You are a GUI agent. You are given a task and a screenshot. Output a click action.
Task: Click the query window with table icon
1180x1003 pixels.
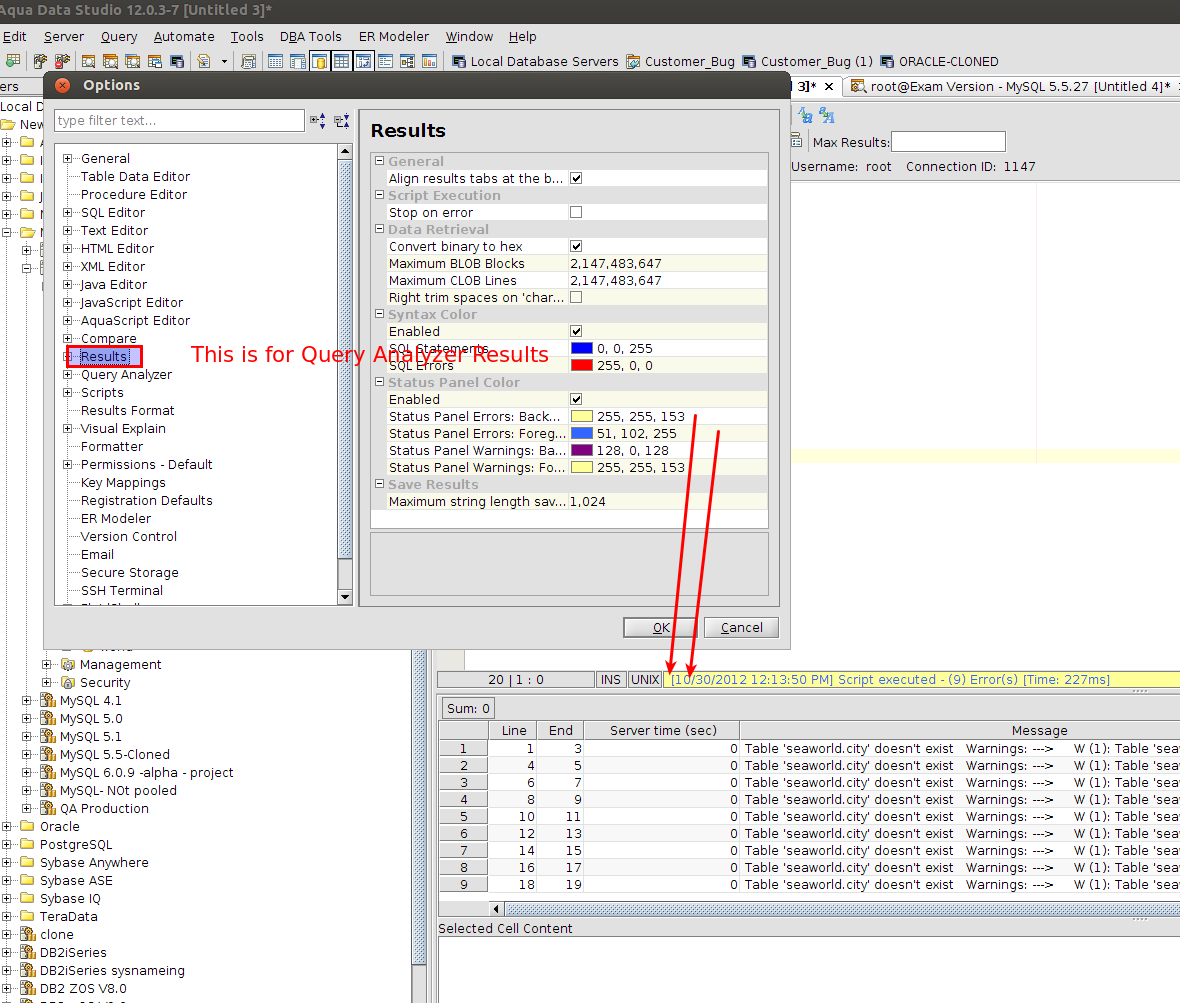155,61
